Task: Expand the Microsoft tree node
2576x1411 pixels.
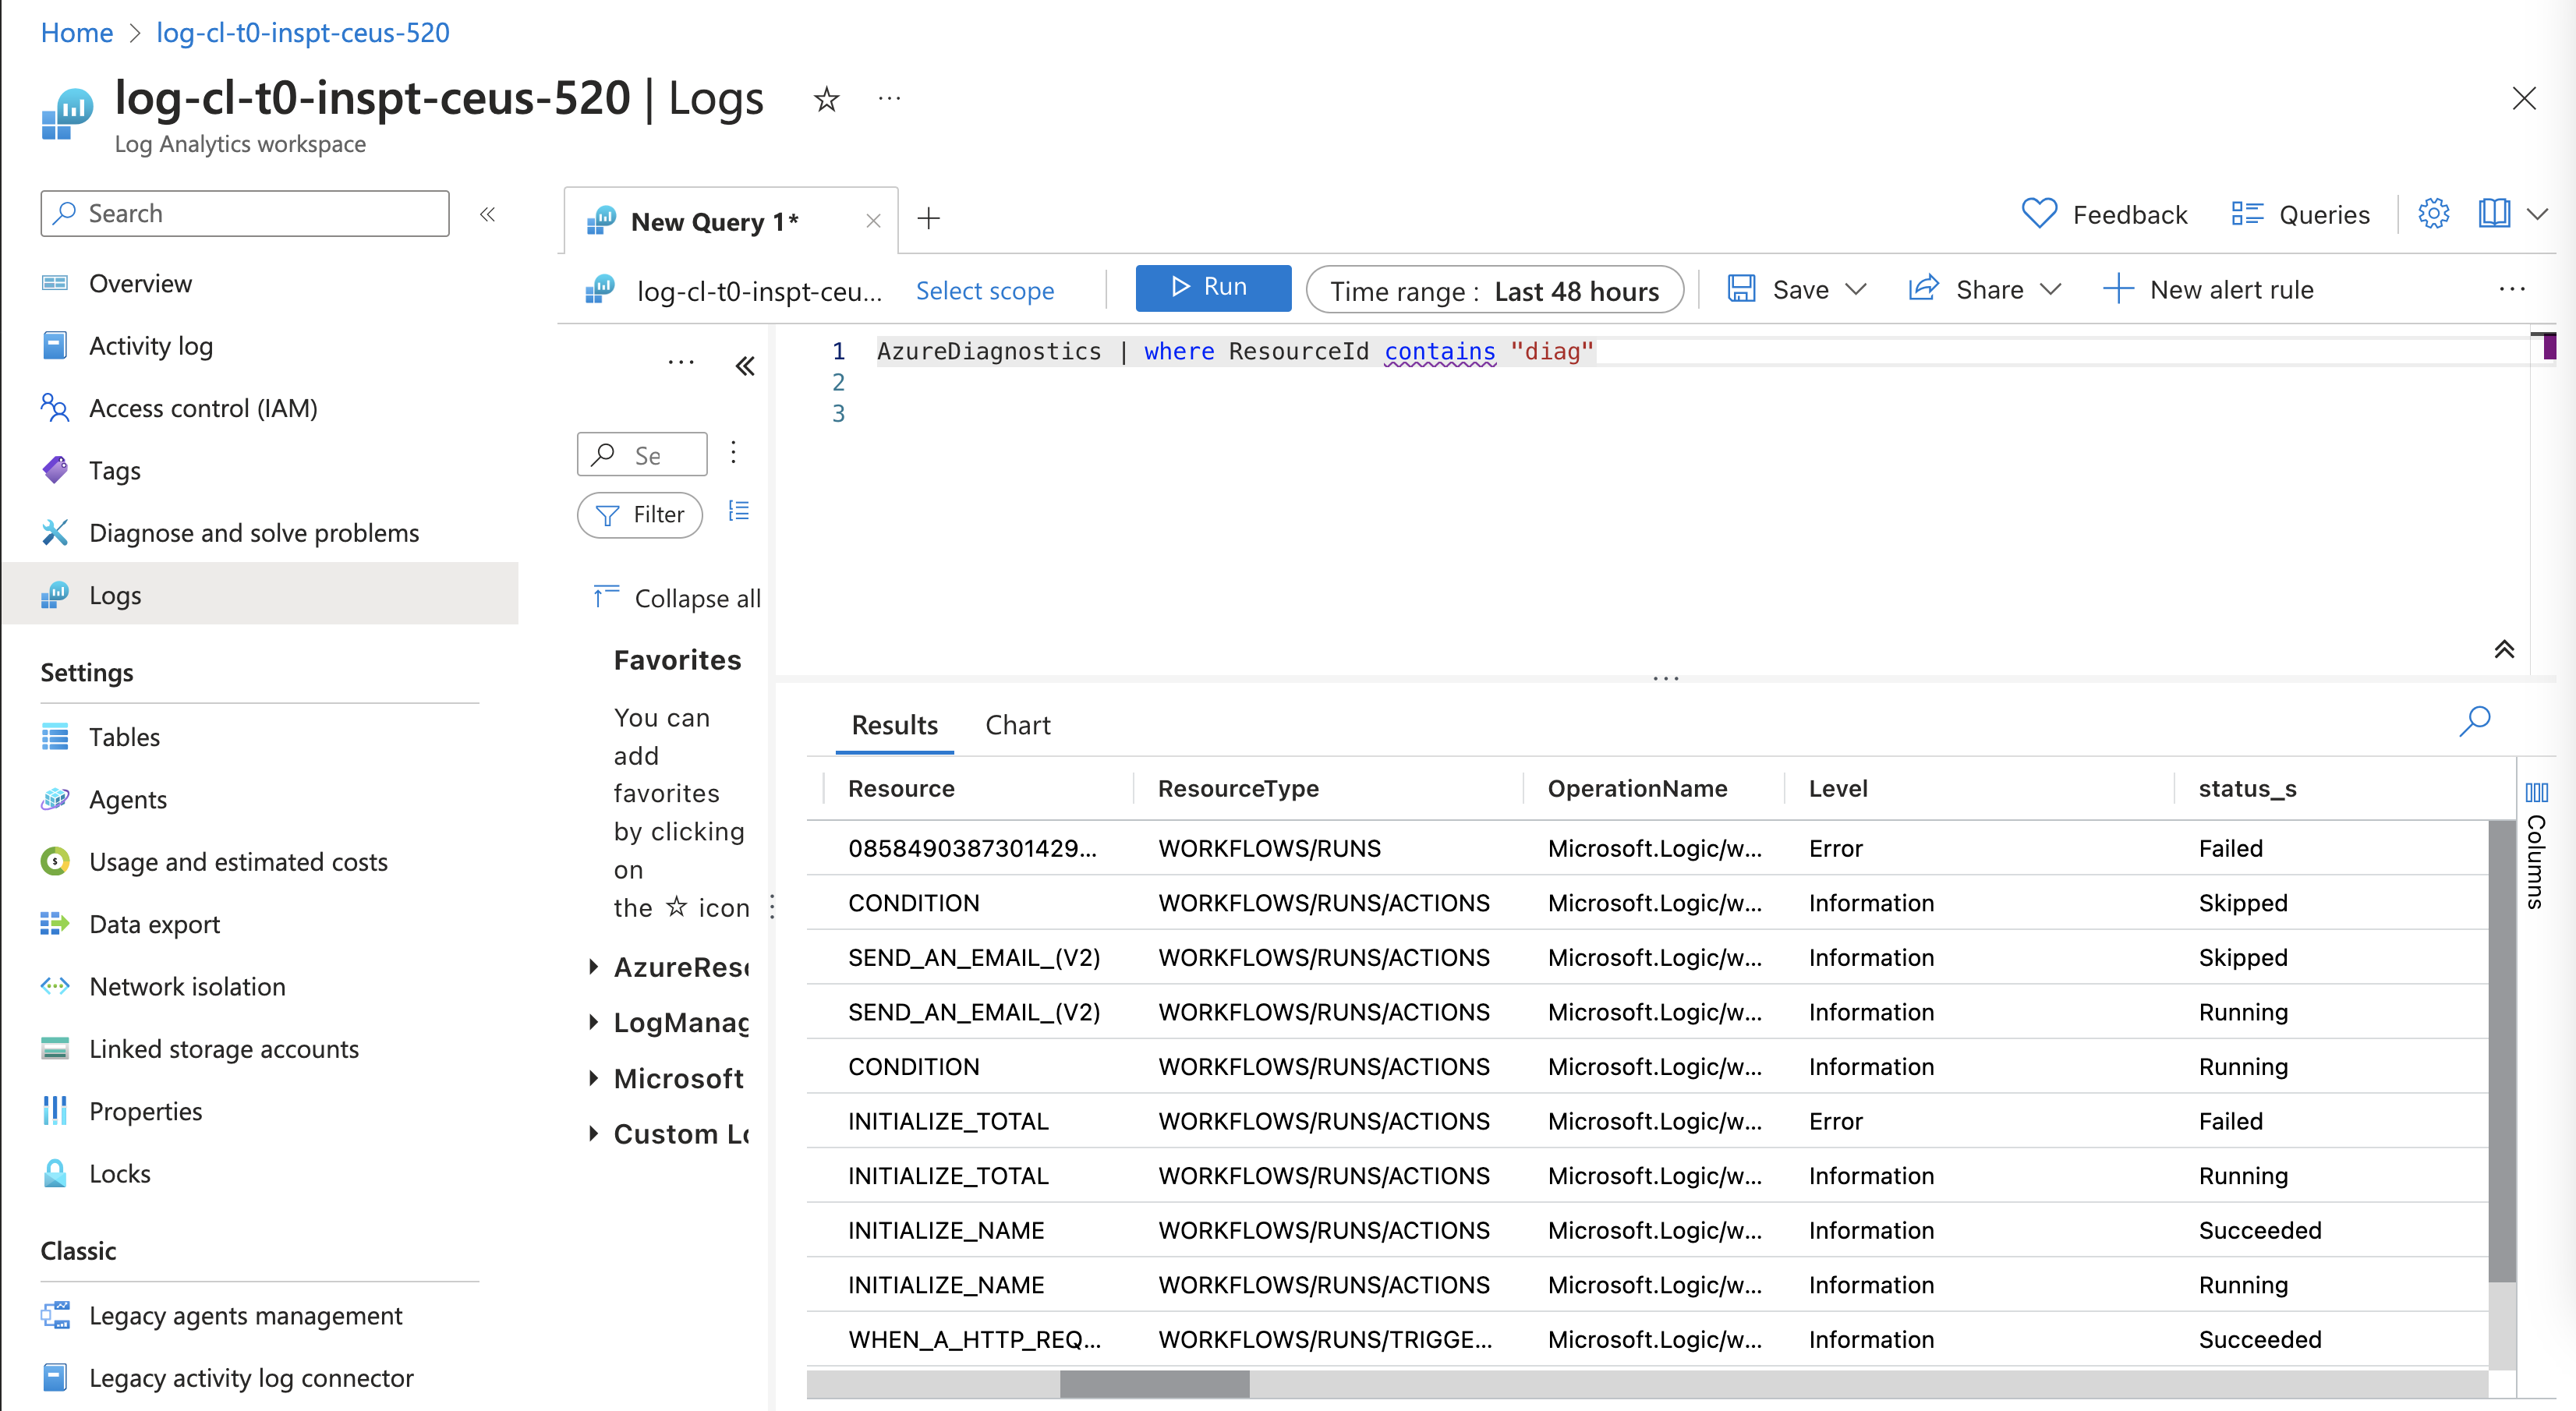Action: tap(594, 1078)
